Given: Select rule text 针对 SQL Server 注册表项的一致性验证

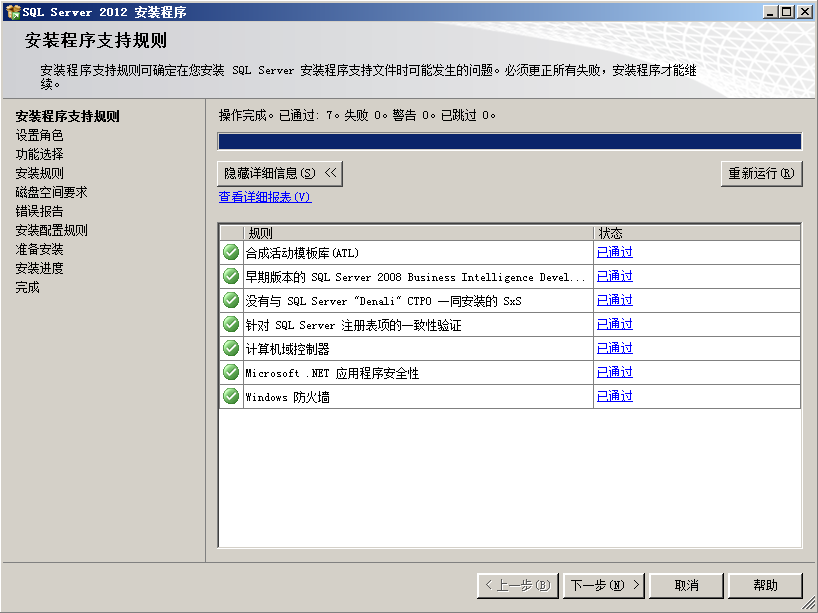Looking at the screenshot, I should (353, 325).
